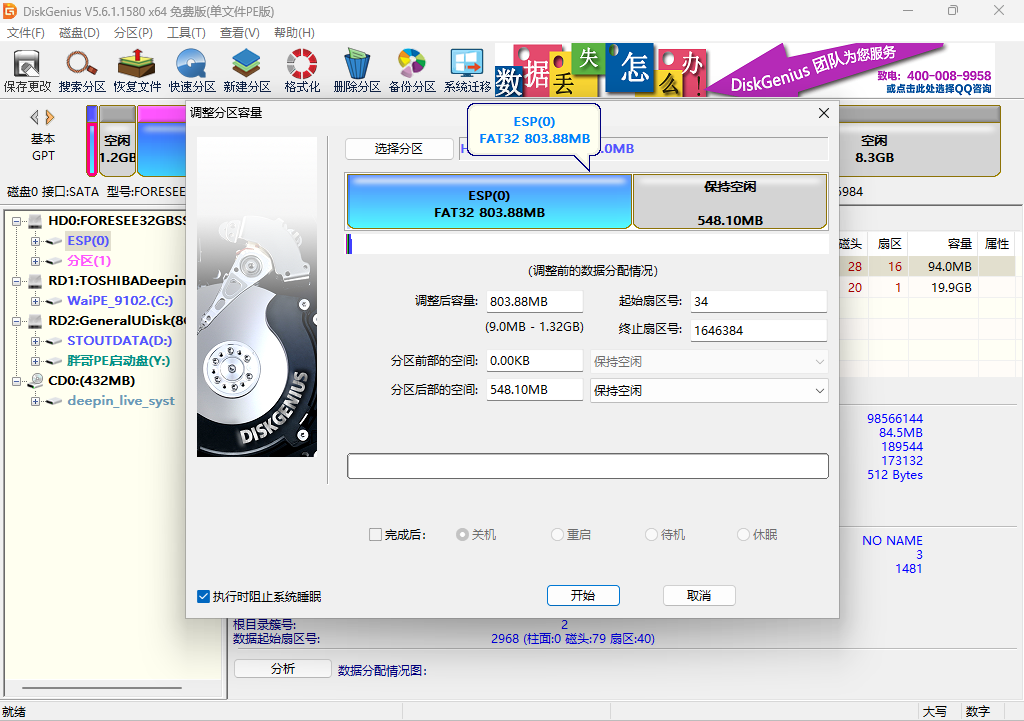Open the 备份分区 backup partition tool

411,71
